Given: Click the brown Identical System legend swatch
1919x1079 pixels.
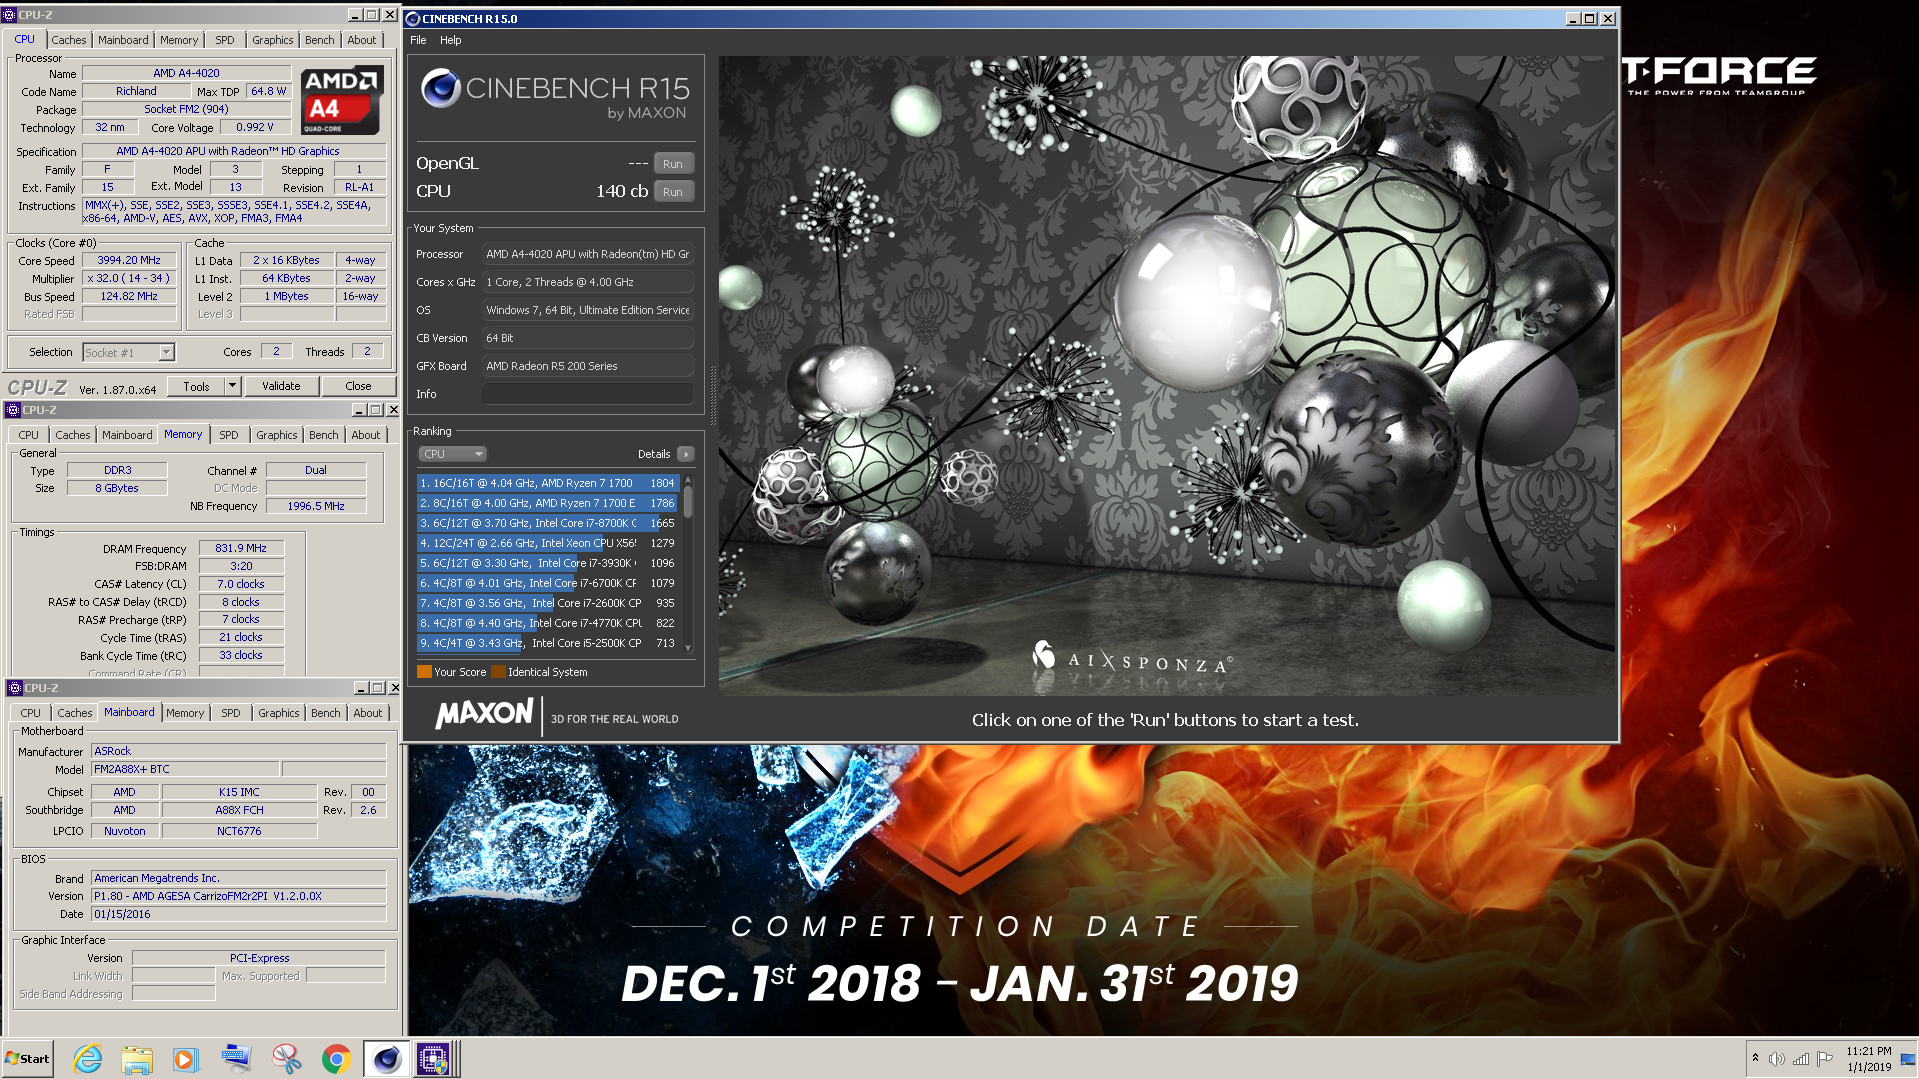Looking at the screenshot, I should tap(498, 672).
